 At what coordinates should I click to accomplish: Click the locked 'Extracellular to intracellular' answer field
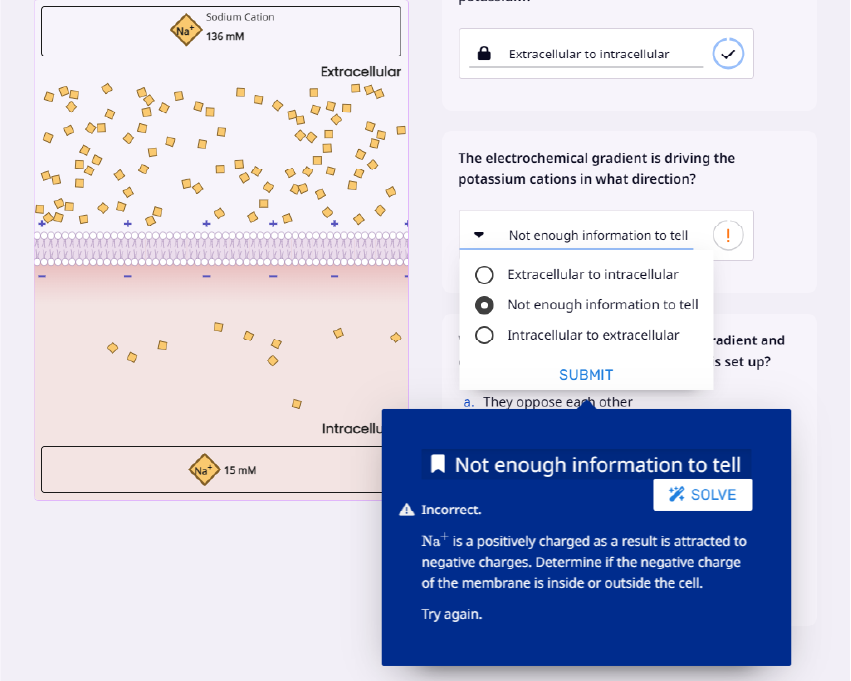(x=586, y=54)
